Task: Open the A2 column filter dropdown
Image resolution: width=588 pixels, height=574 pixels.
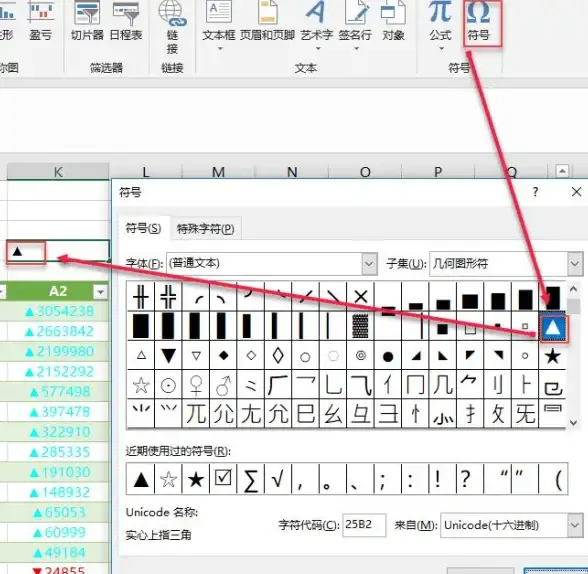Action: (x=100, y=291)
